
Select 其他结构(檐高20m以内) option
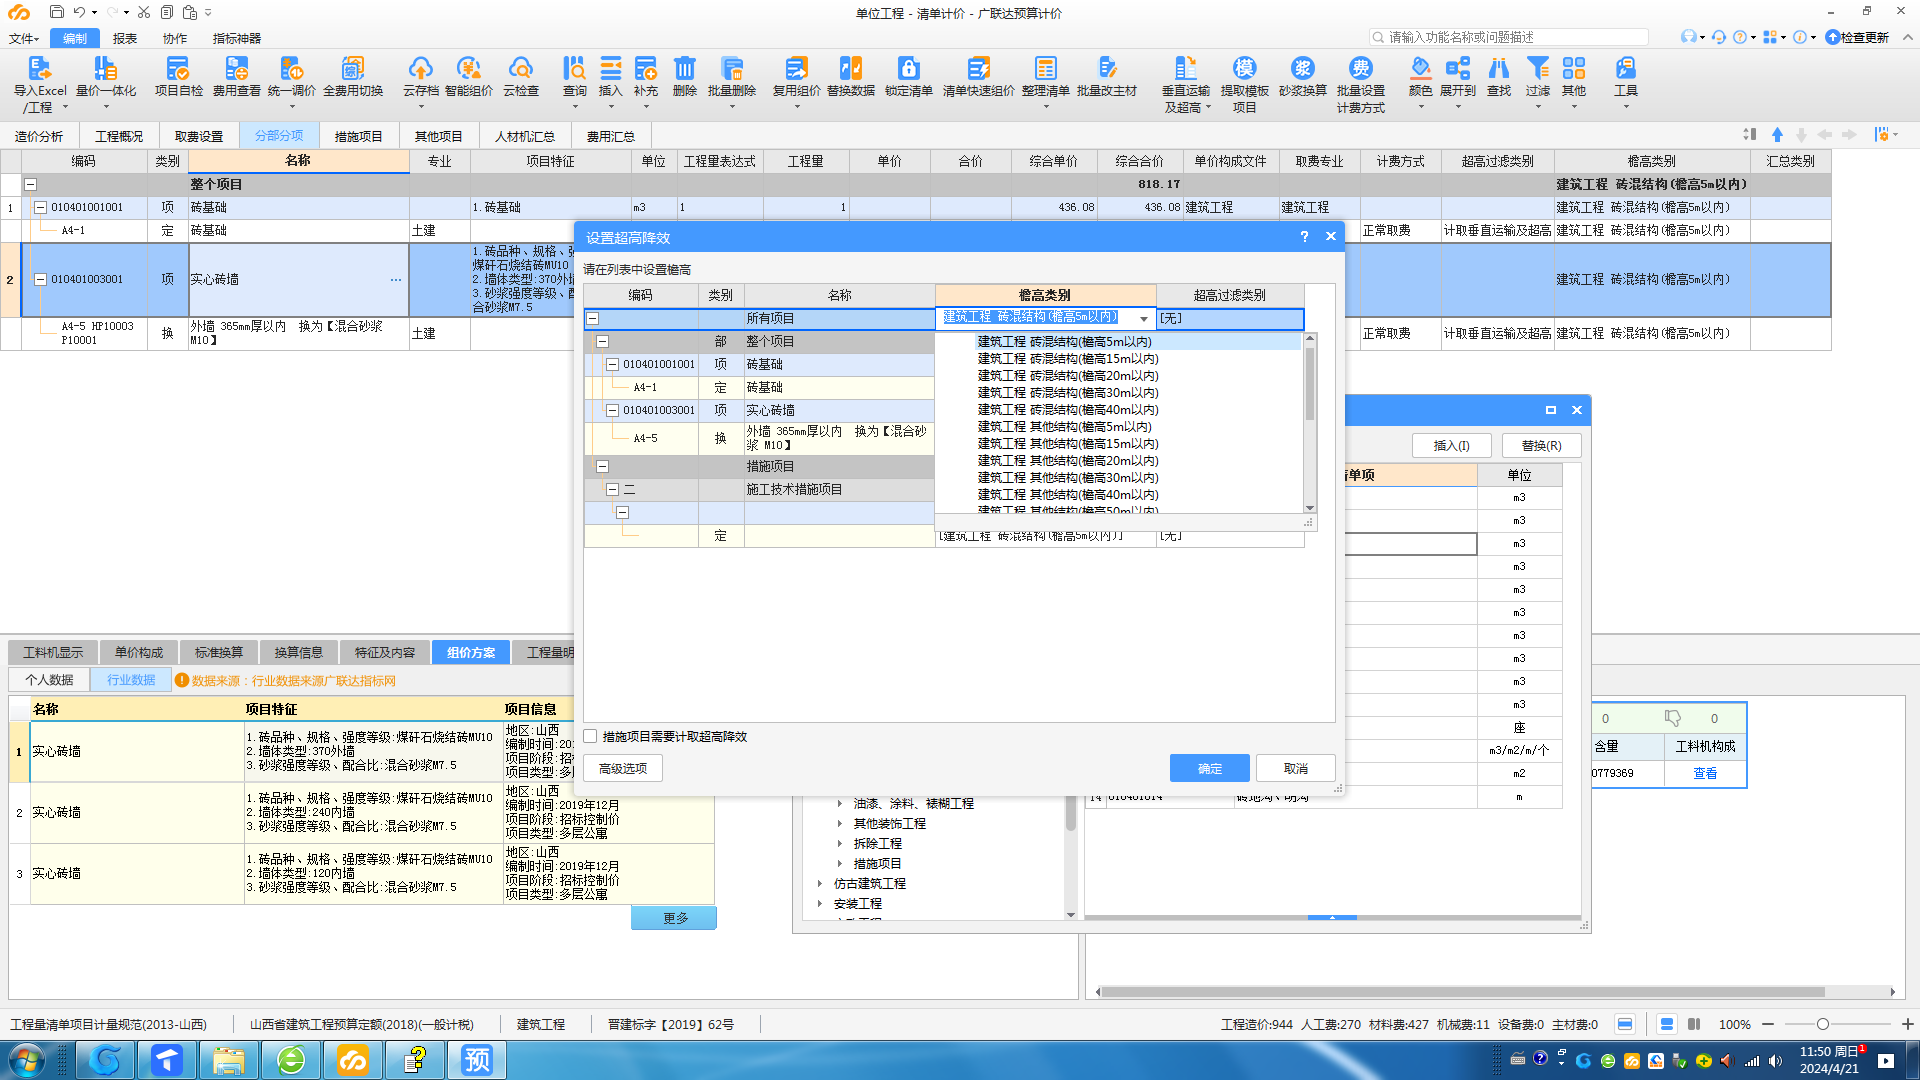[x=1068, y=461]
